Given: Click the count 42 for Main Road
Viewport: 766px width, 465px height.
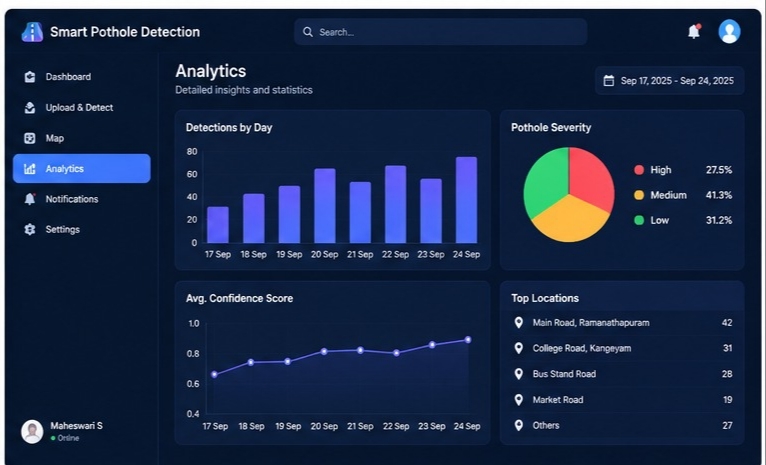Looking at the screenshot, I should pyautogui.click(x=727, y=323).
